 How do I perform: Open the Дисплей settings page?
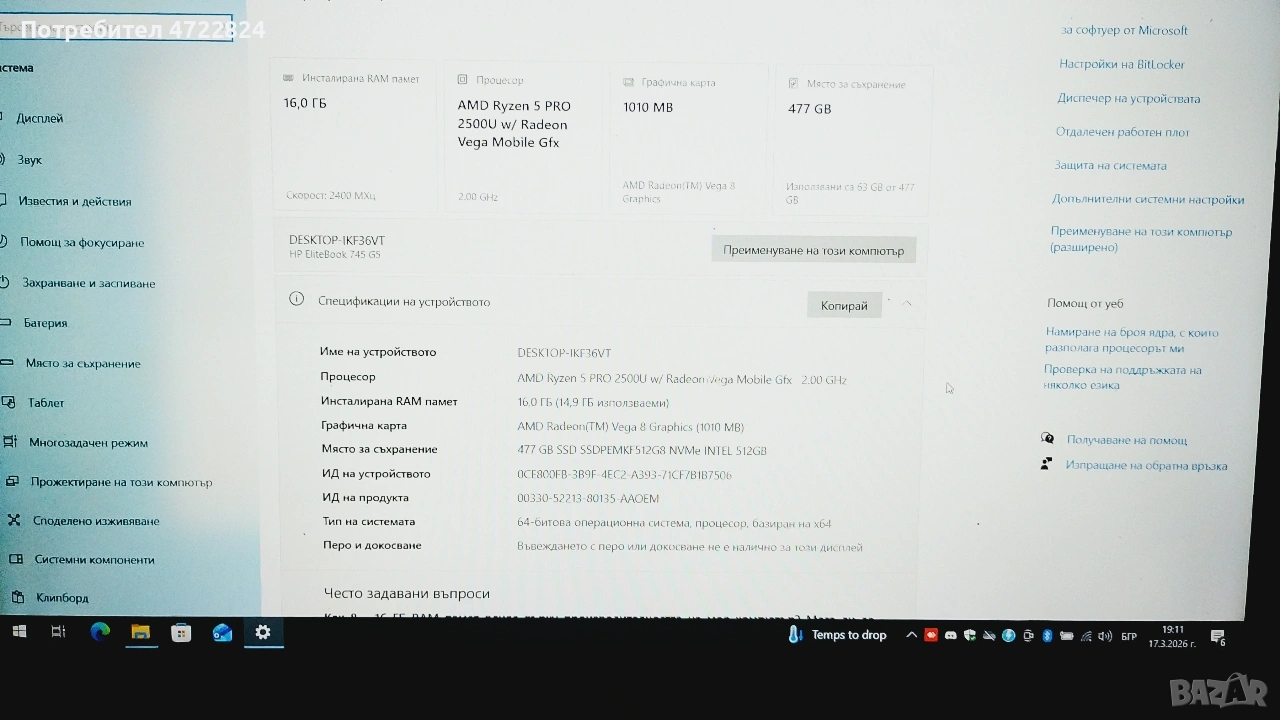(x=40, y=118)
